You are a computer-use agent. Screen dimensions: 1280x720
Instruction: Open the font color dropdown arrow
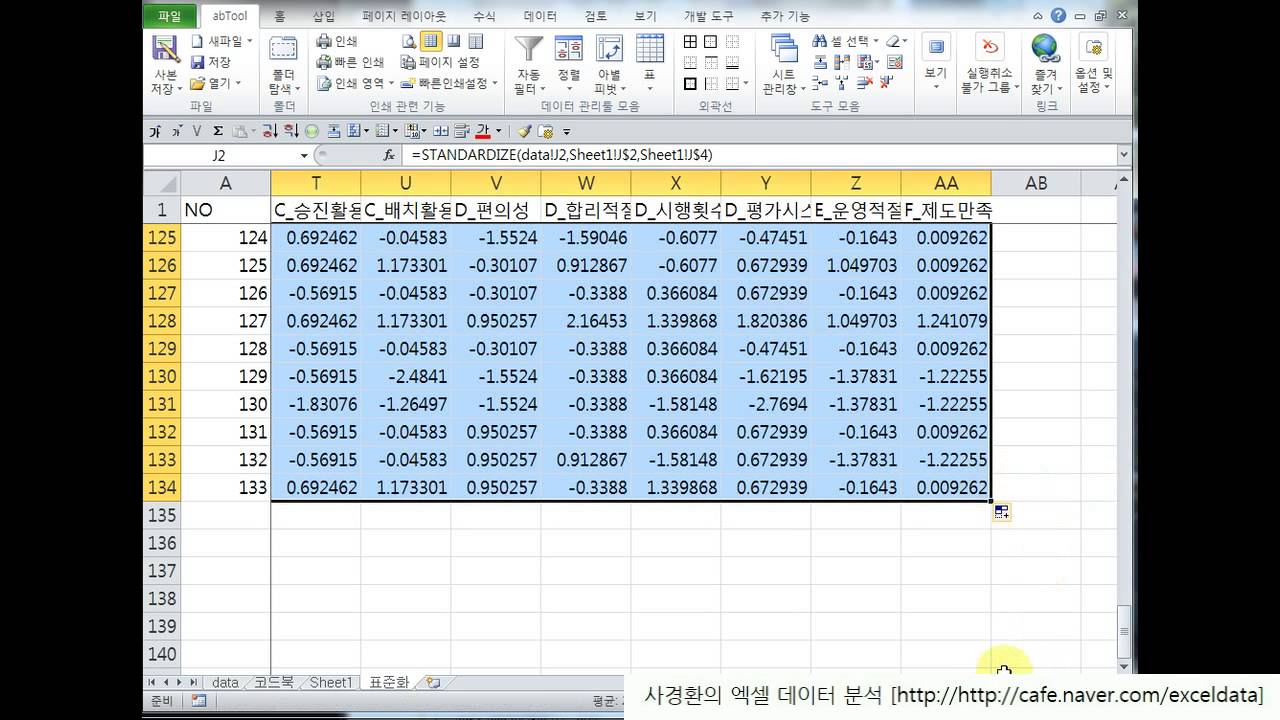[498, 131]
